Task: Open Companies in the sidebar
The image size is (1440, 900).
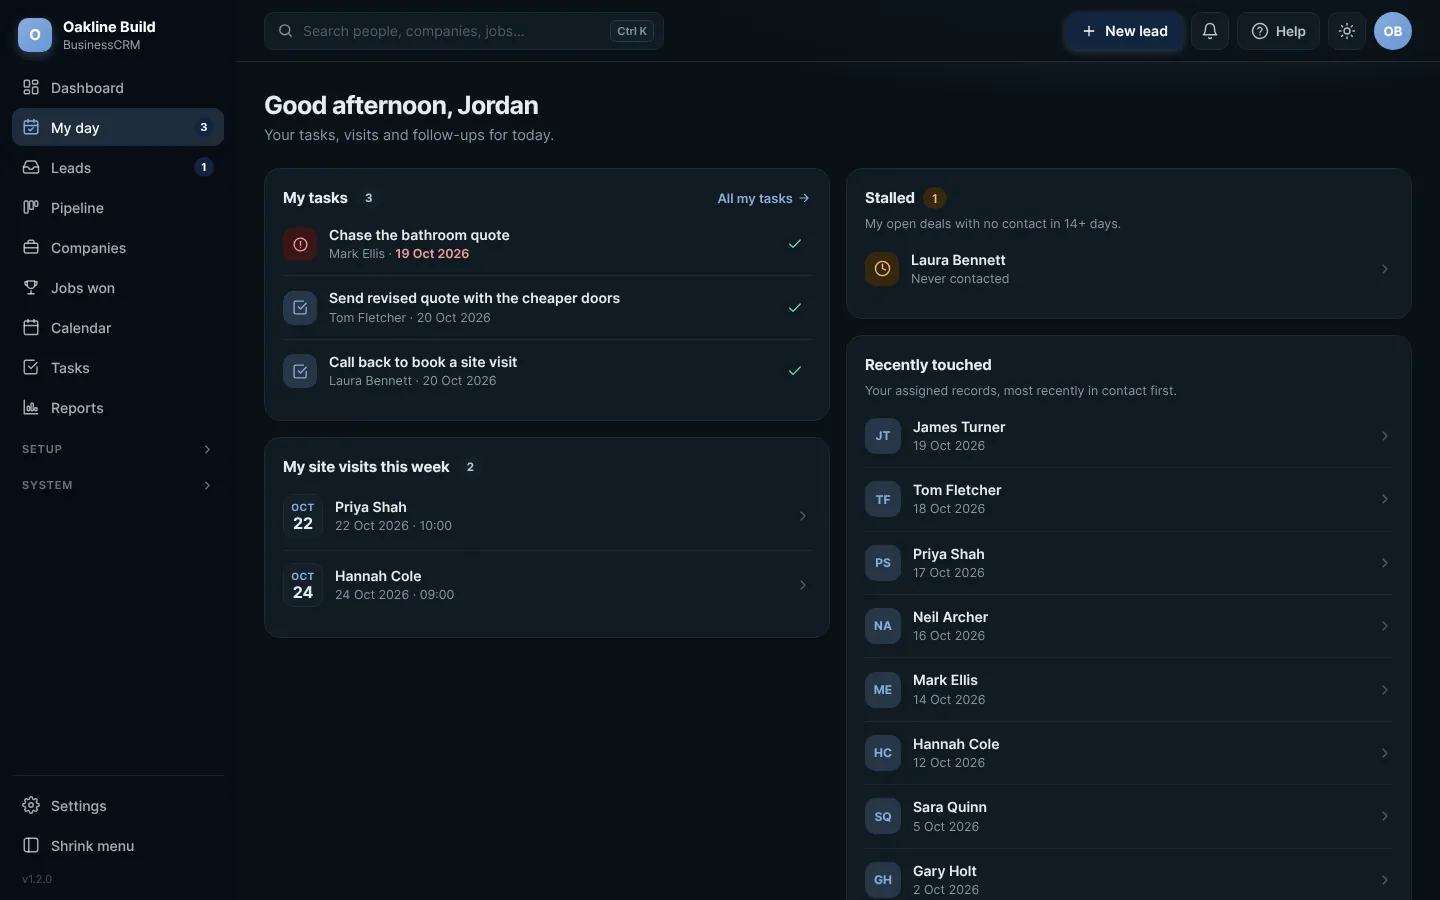Action: point(118,248)
